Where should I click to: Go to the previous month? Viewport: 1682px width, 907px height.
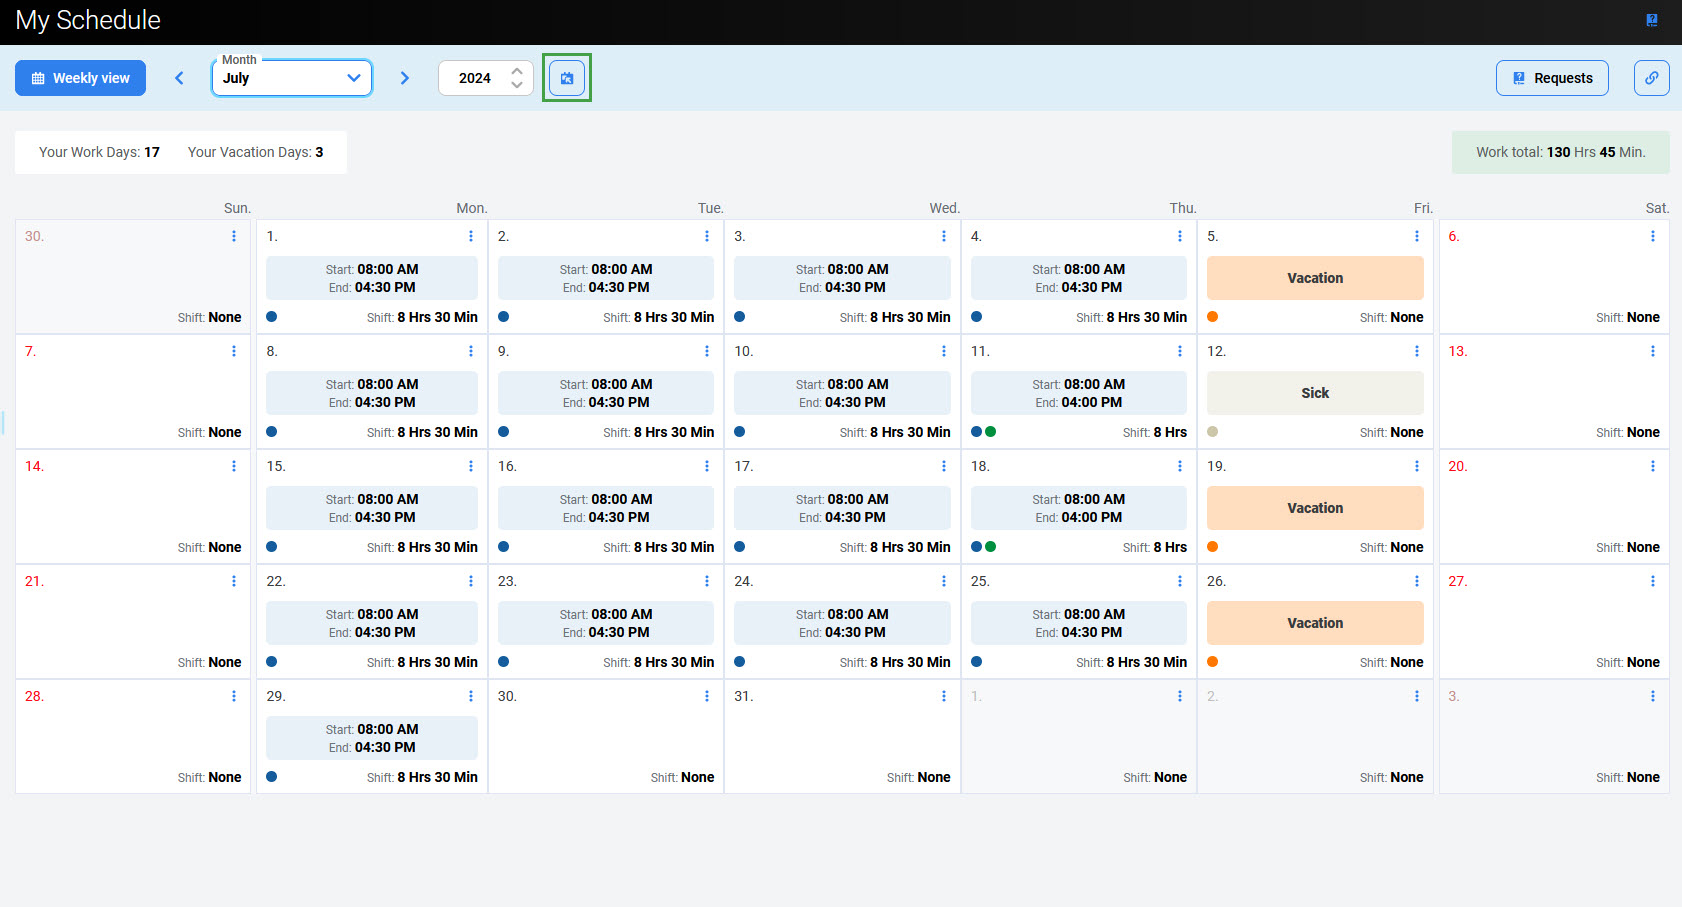click(x=180, y=78)
